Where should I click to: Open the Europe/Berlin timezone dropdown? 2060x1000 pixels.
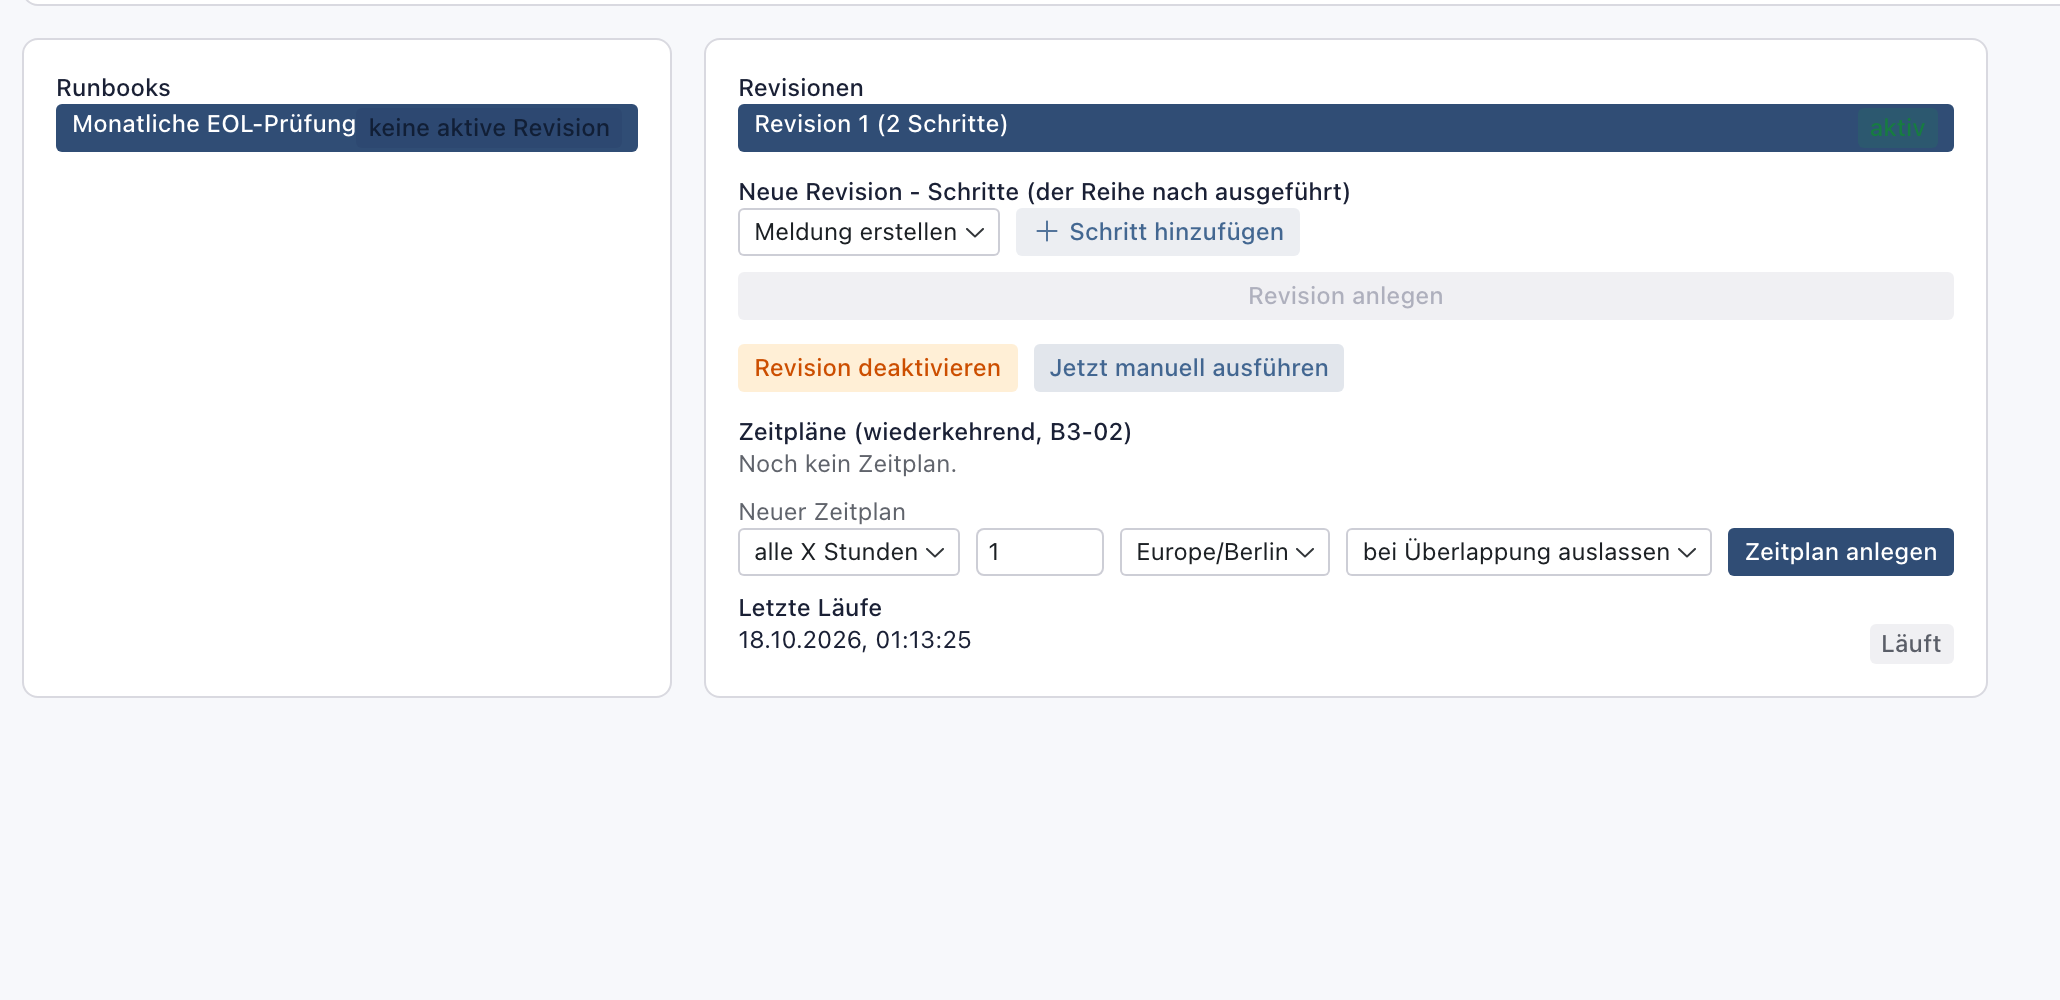(x=1224, y=552)
